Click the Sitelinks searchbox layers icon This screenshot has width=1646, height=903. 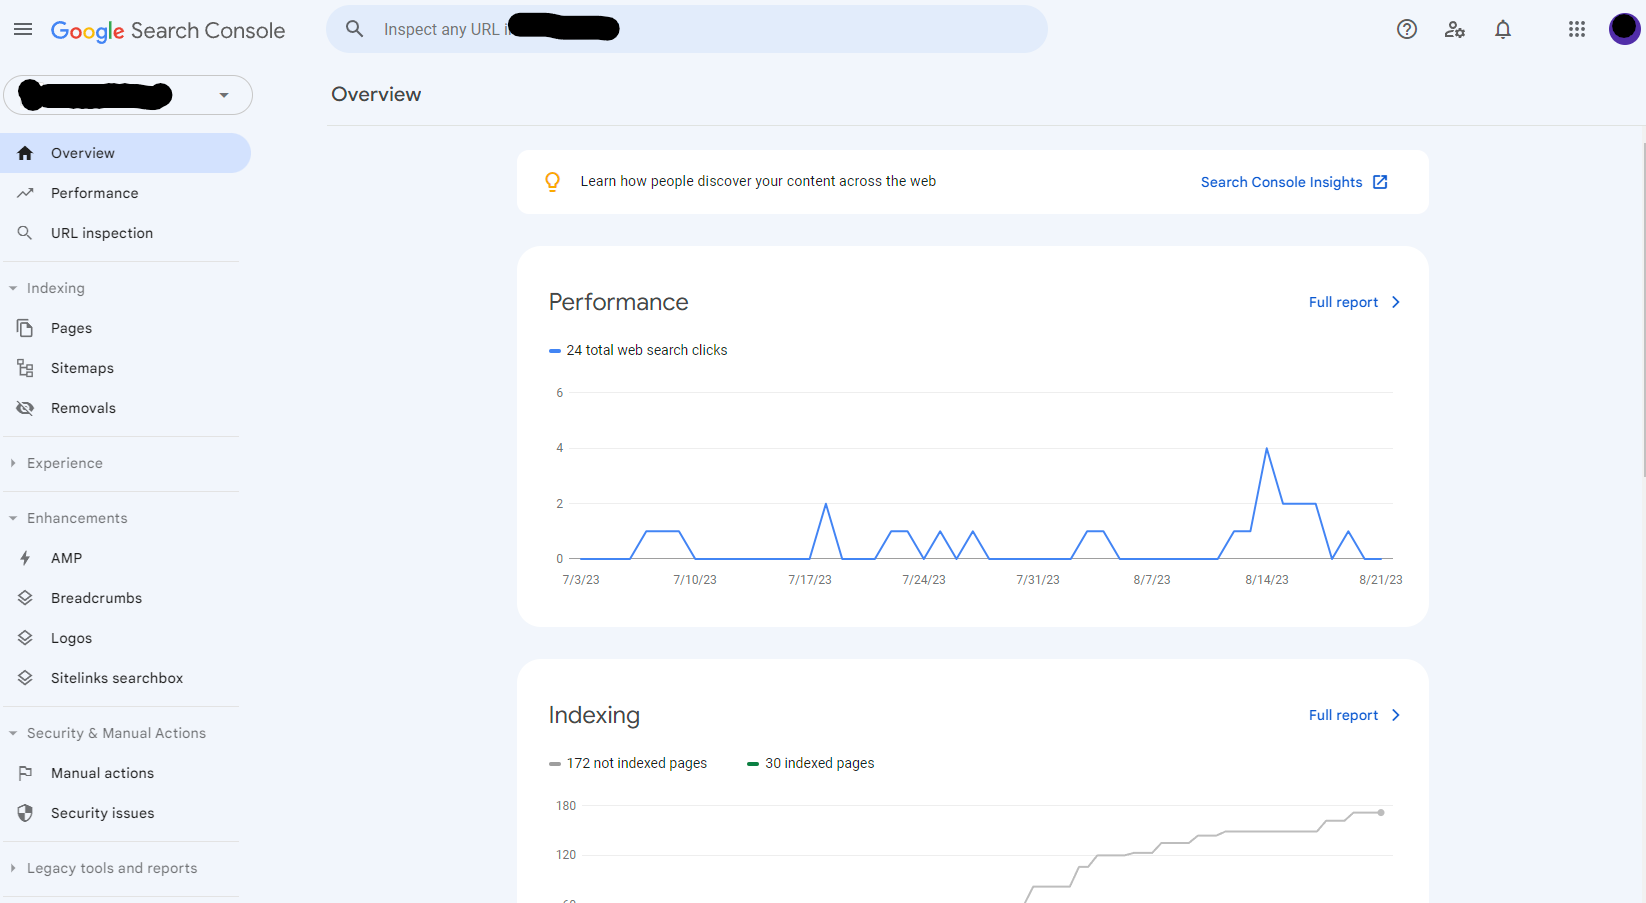[25, 678]
